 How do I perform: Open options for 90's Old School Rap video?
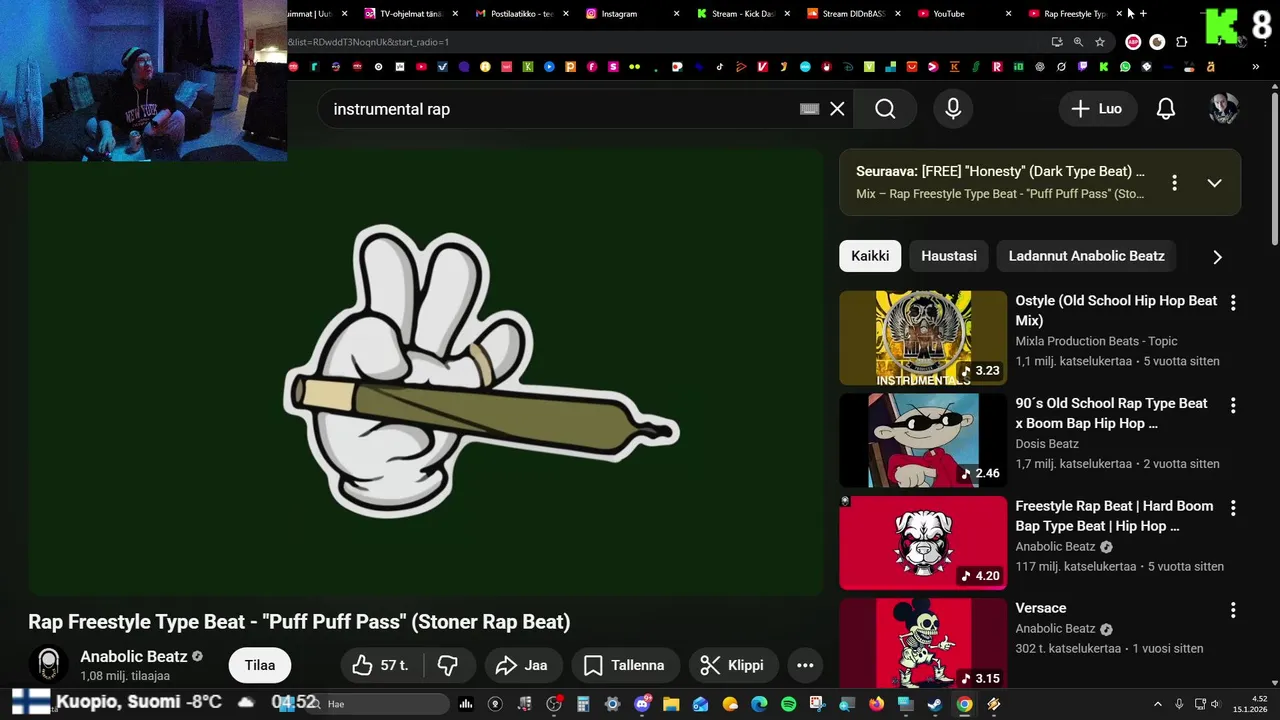1233,405
